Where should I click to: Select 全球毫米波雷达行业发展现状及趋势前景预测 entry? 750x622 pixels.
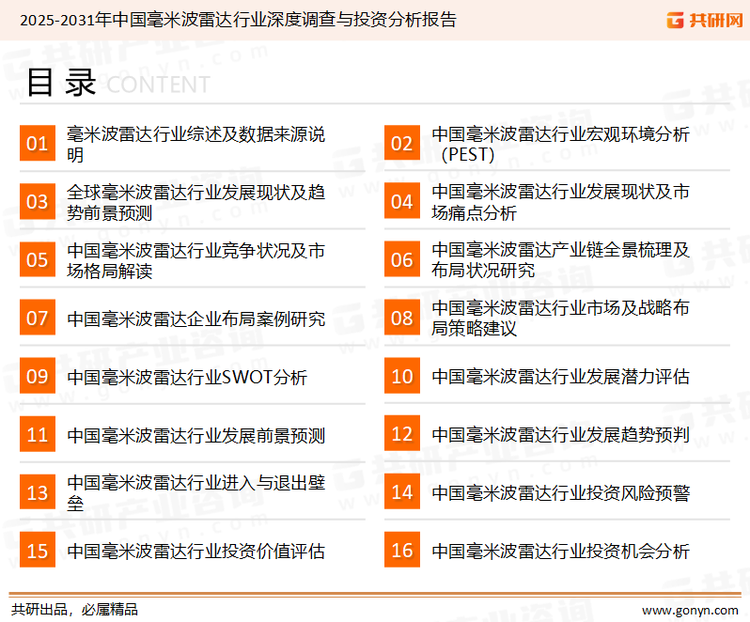(196, 202)
